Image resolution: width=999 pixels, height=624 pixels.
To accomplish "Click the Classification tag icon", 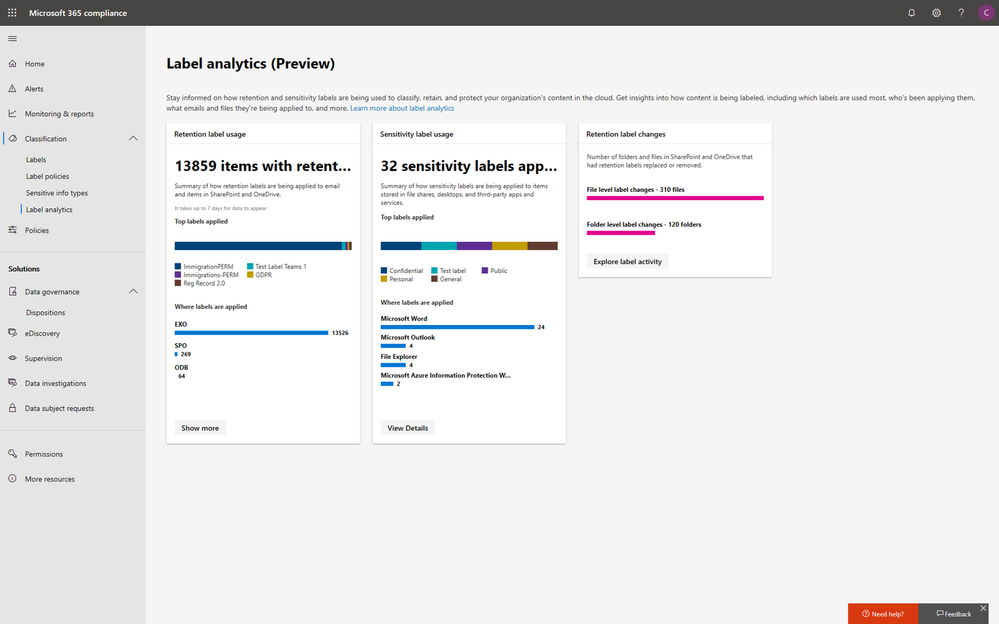I will 12,138.
